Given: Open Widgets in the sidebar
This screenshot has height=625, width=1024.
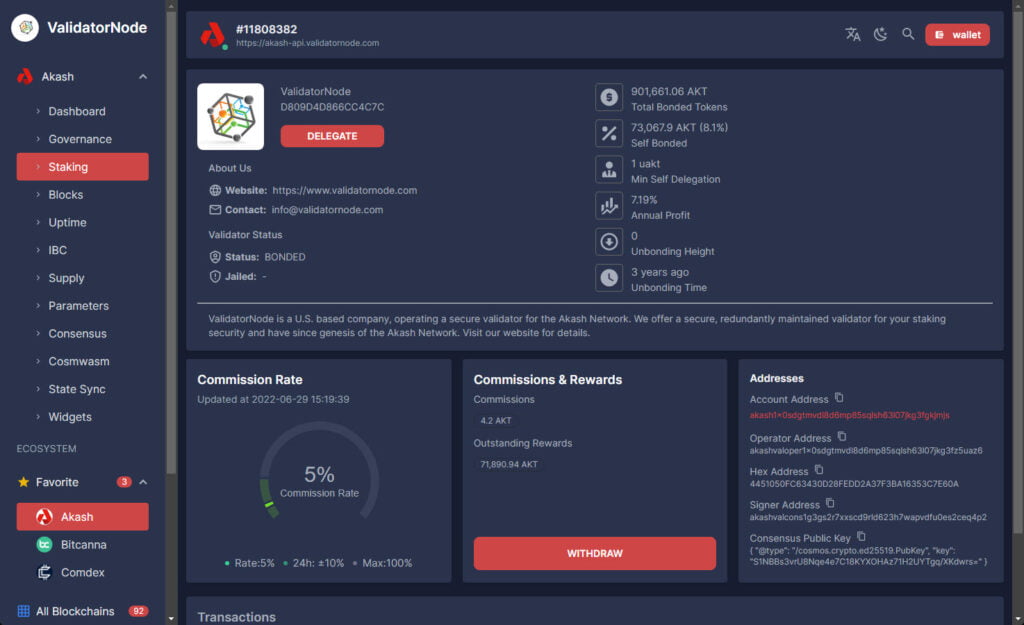Looking at the screenshot, I should (82, 417).
